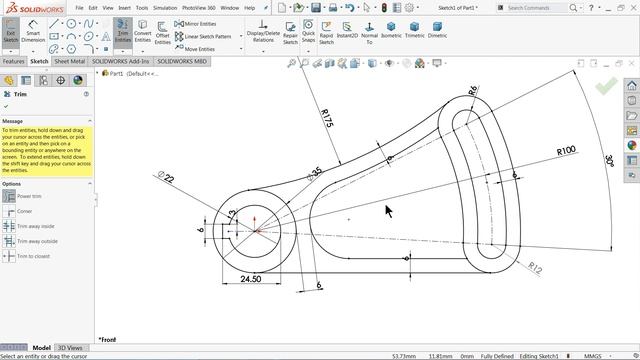Screen dimensions: 640x360
Task: Select Trim to closest option
Action: [x=26, y=256]
